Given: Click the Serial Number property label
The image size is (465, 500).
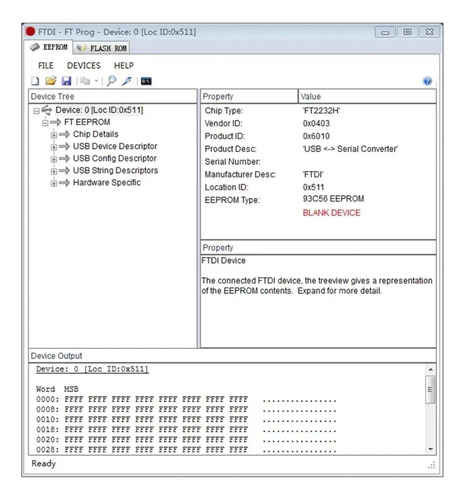Looking at the screenshot, I should 232,162.
